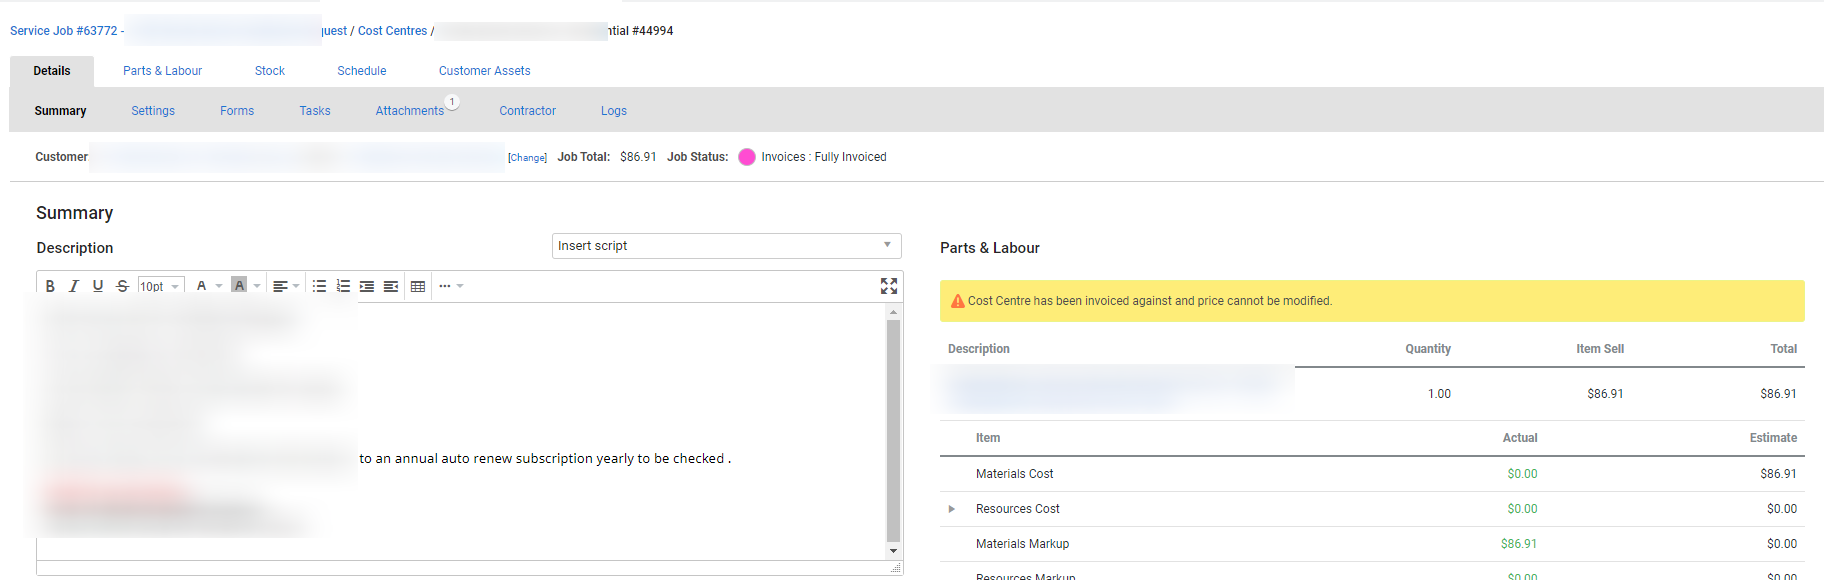Viewport: 1824px width, 580px height.
Task: Expand the description editor to fullscreen
Action: coord(889,286)
